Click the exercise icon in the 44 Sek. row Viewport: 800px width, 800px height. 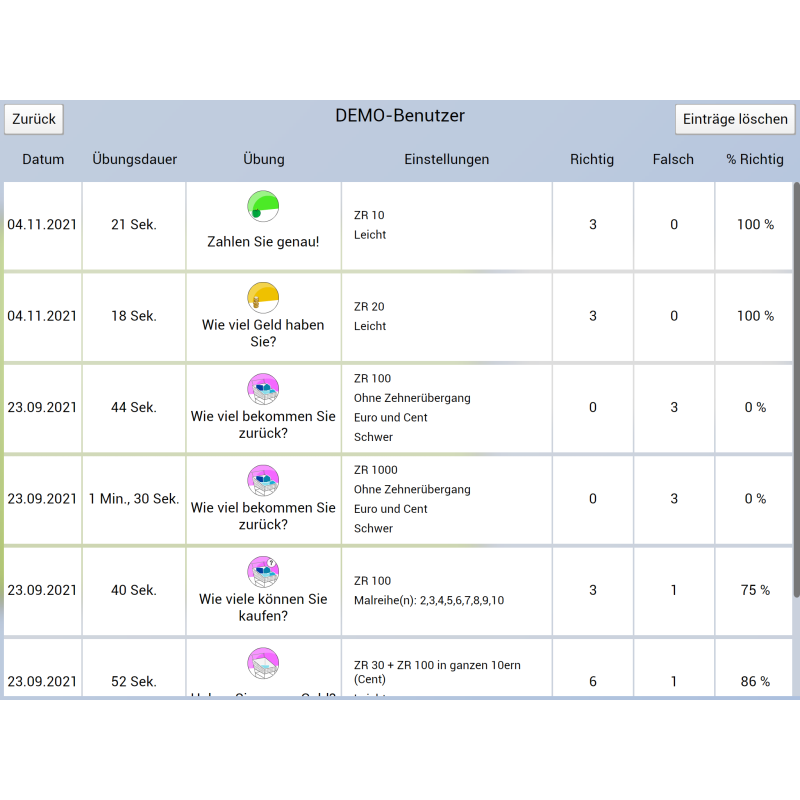tap(263, 389)
